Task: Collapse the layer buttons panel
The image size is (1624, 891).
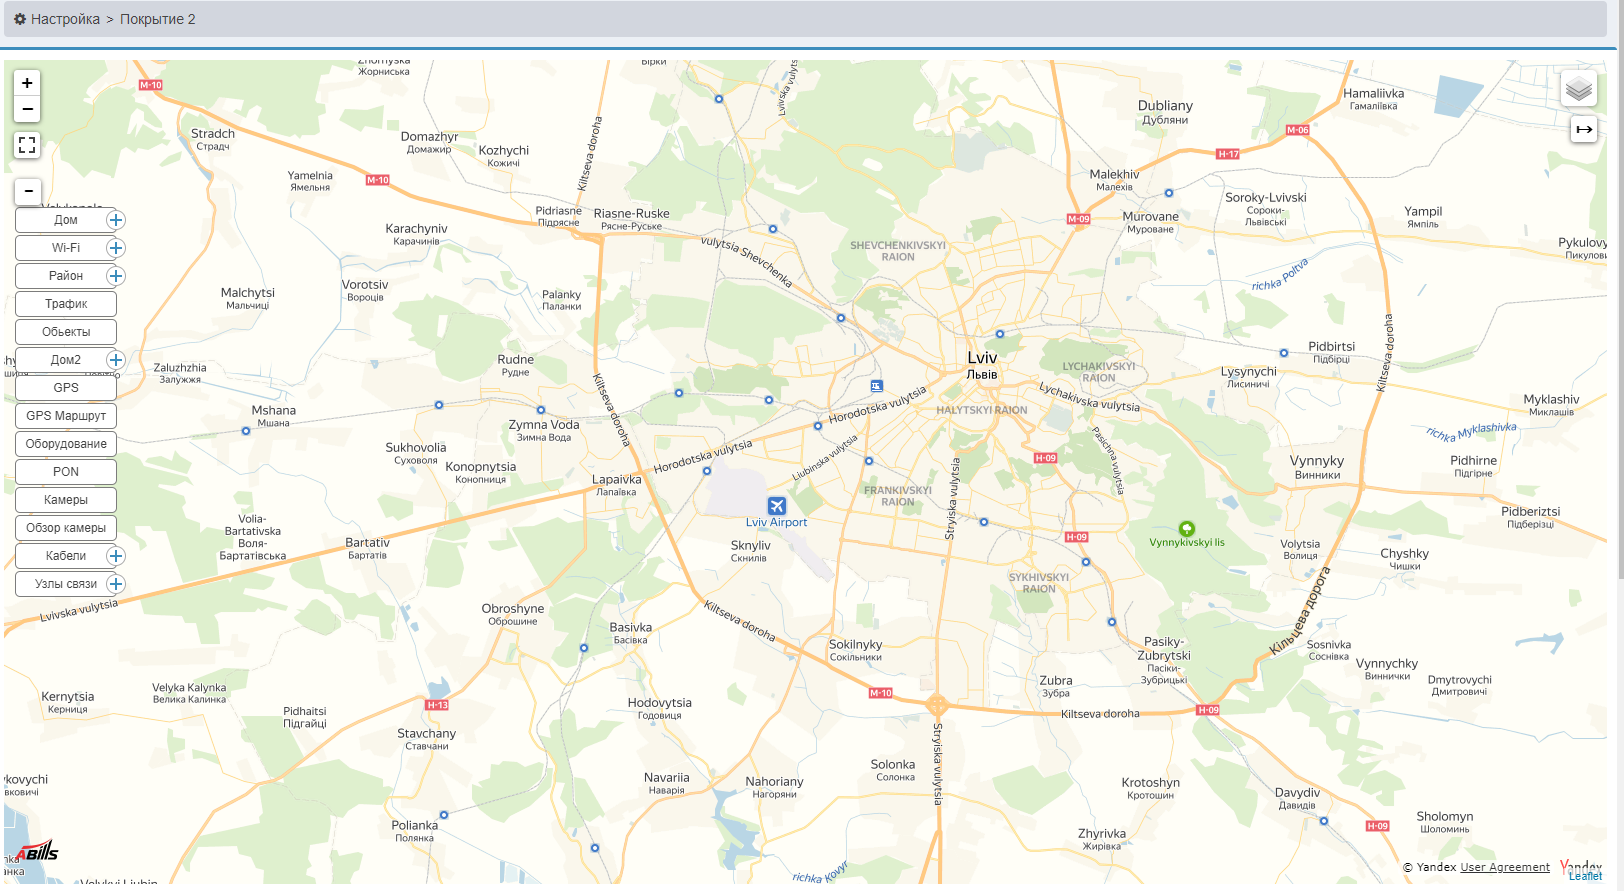Action: click(28, 191)
